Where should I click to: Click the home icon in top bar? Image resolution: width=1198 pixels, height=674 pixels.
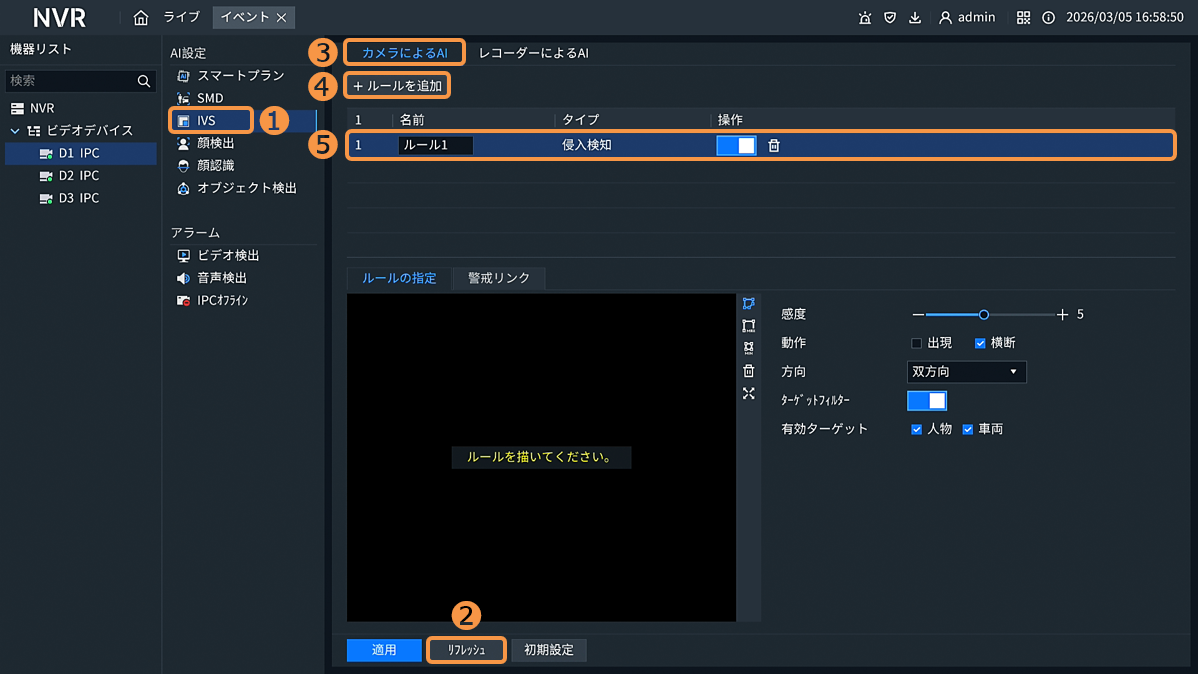141,17
